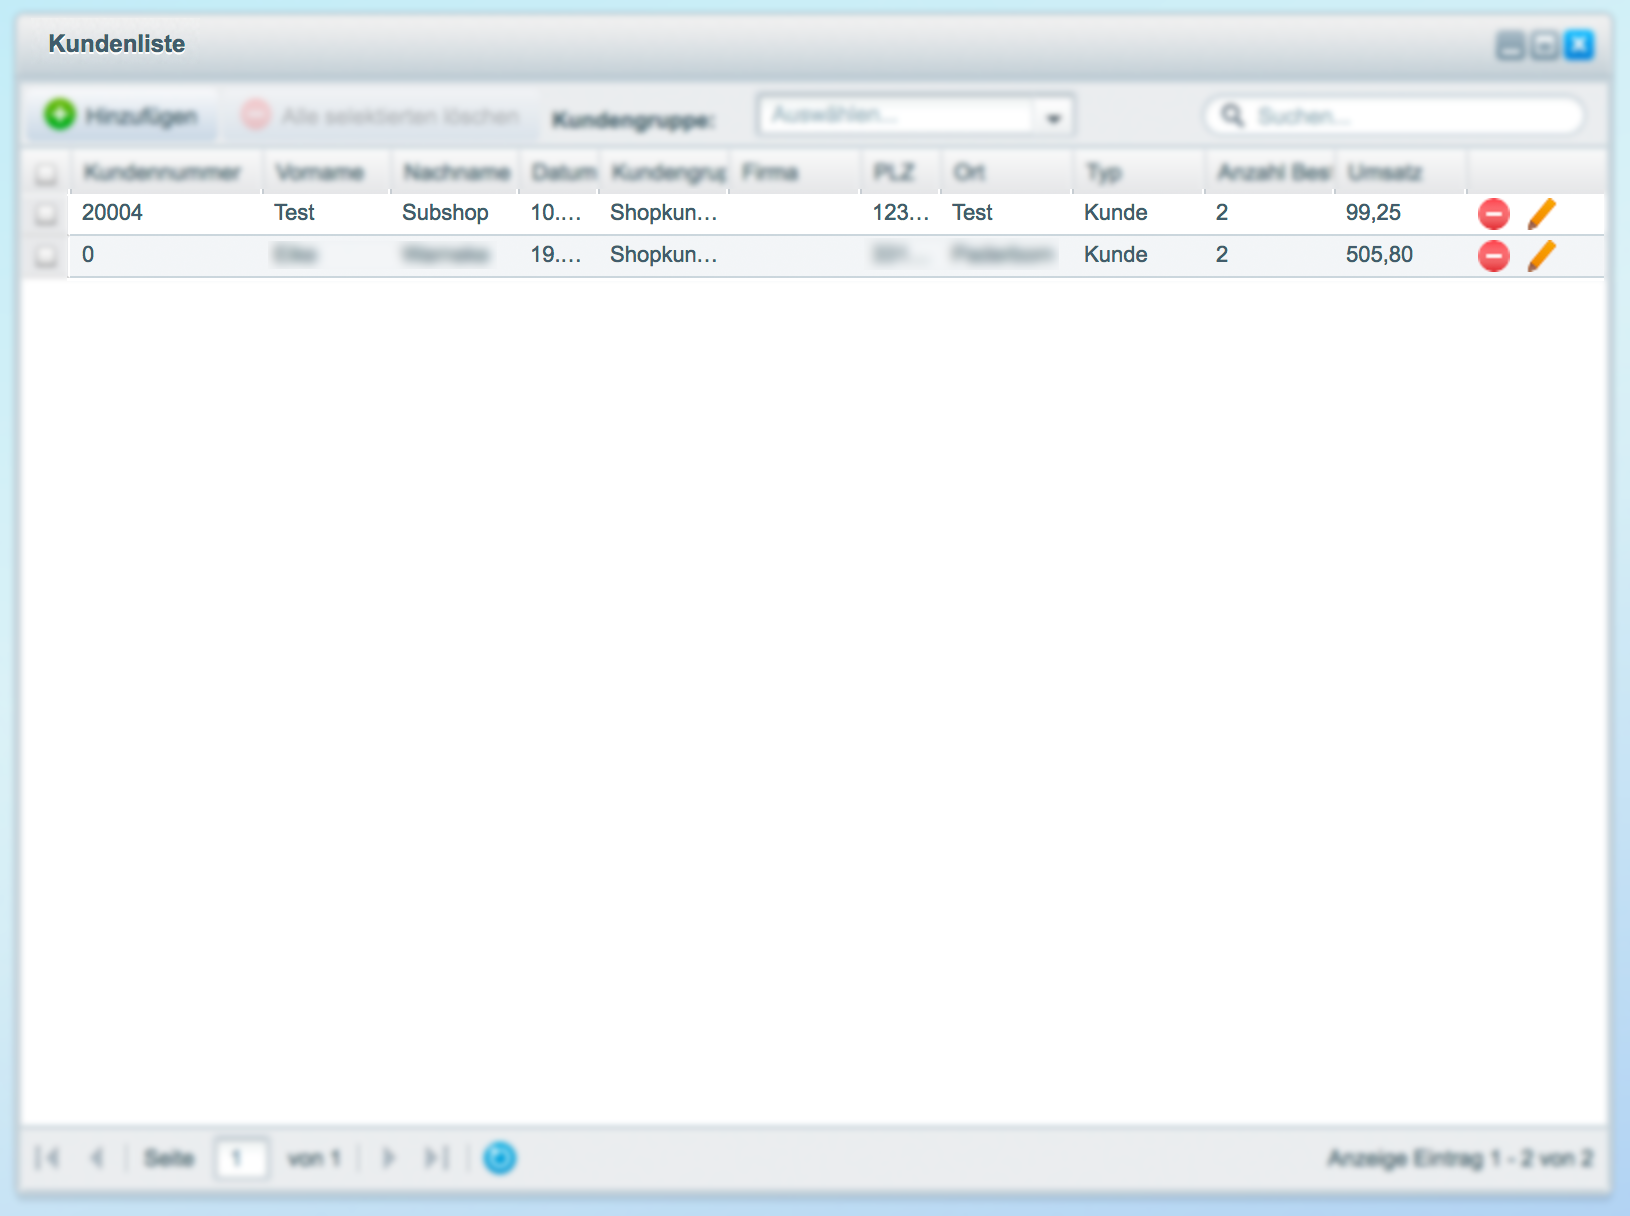
Task: Select the Ort cell 'Test'
Action: [972, 212]
